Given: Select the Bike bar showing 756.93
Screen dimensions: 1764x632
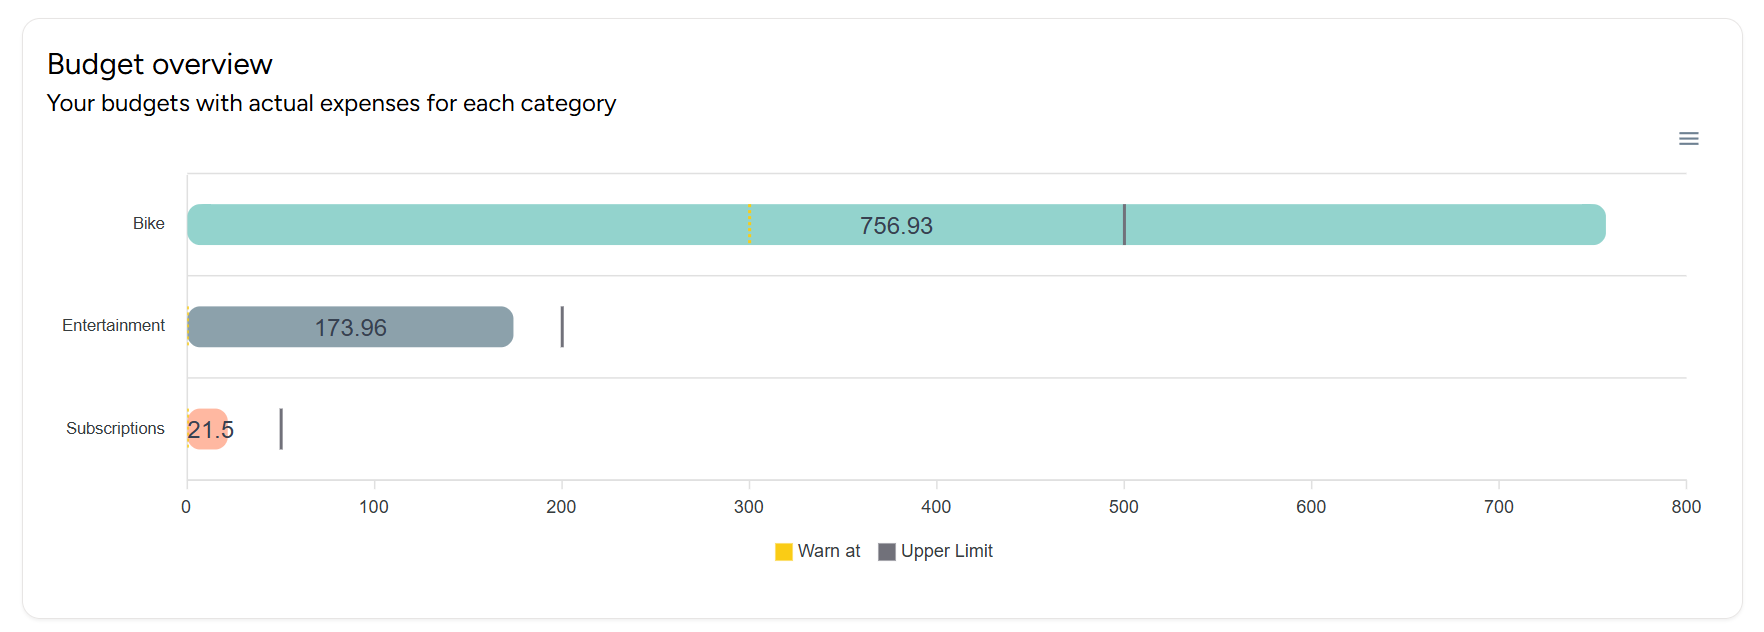Looking at the screenshot, I should click(500, 225).
